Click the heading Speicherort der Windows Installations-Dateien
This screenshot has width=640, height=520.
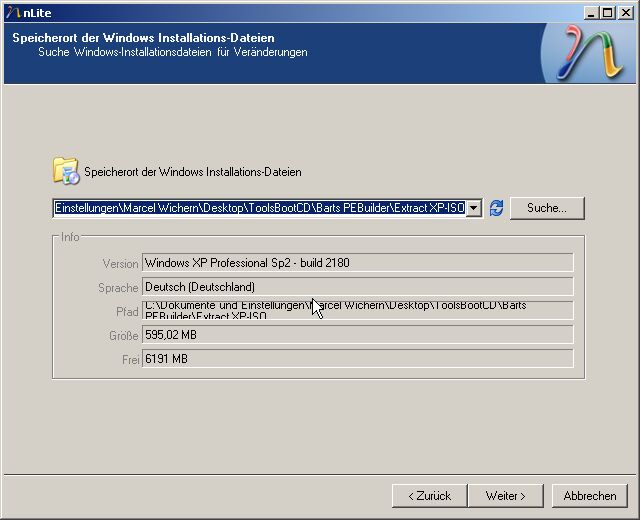click(143, 38)
